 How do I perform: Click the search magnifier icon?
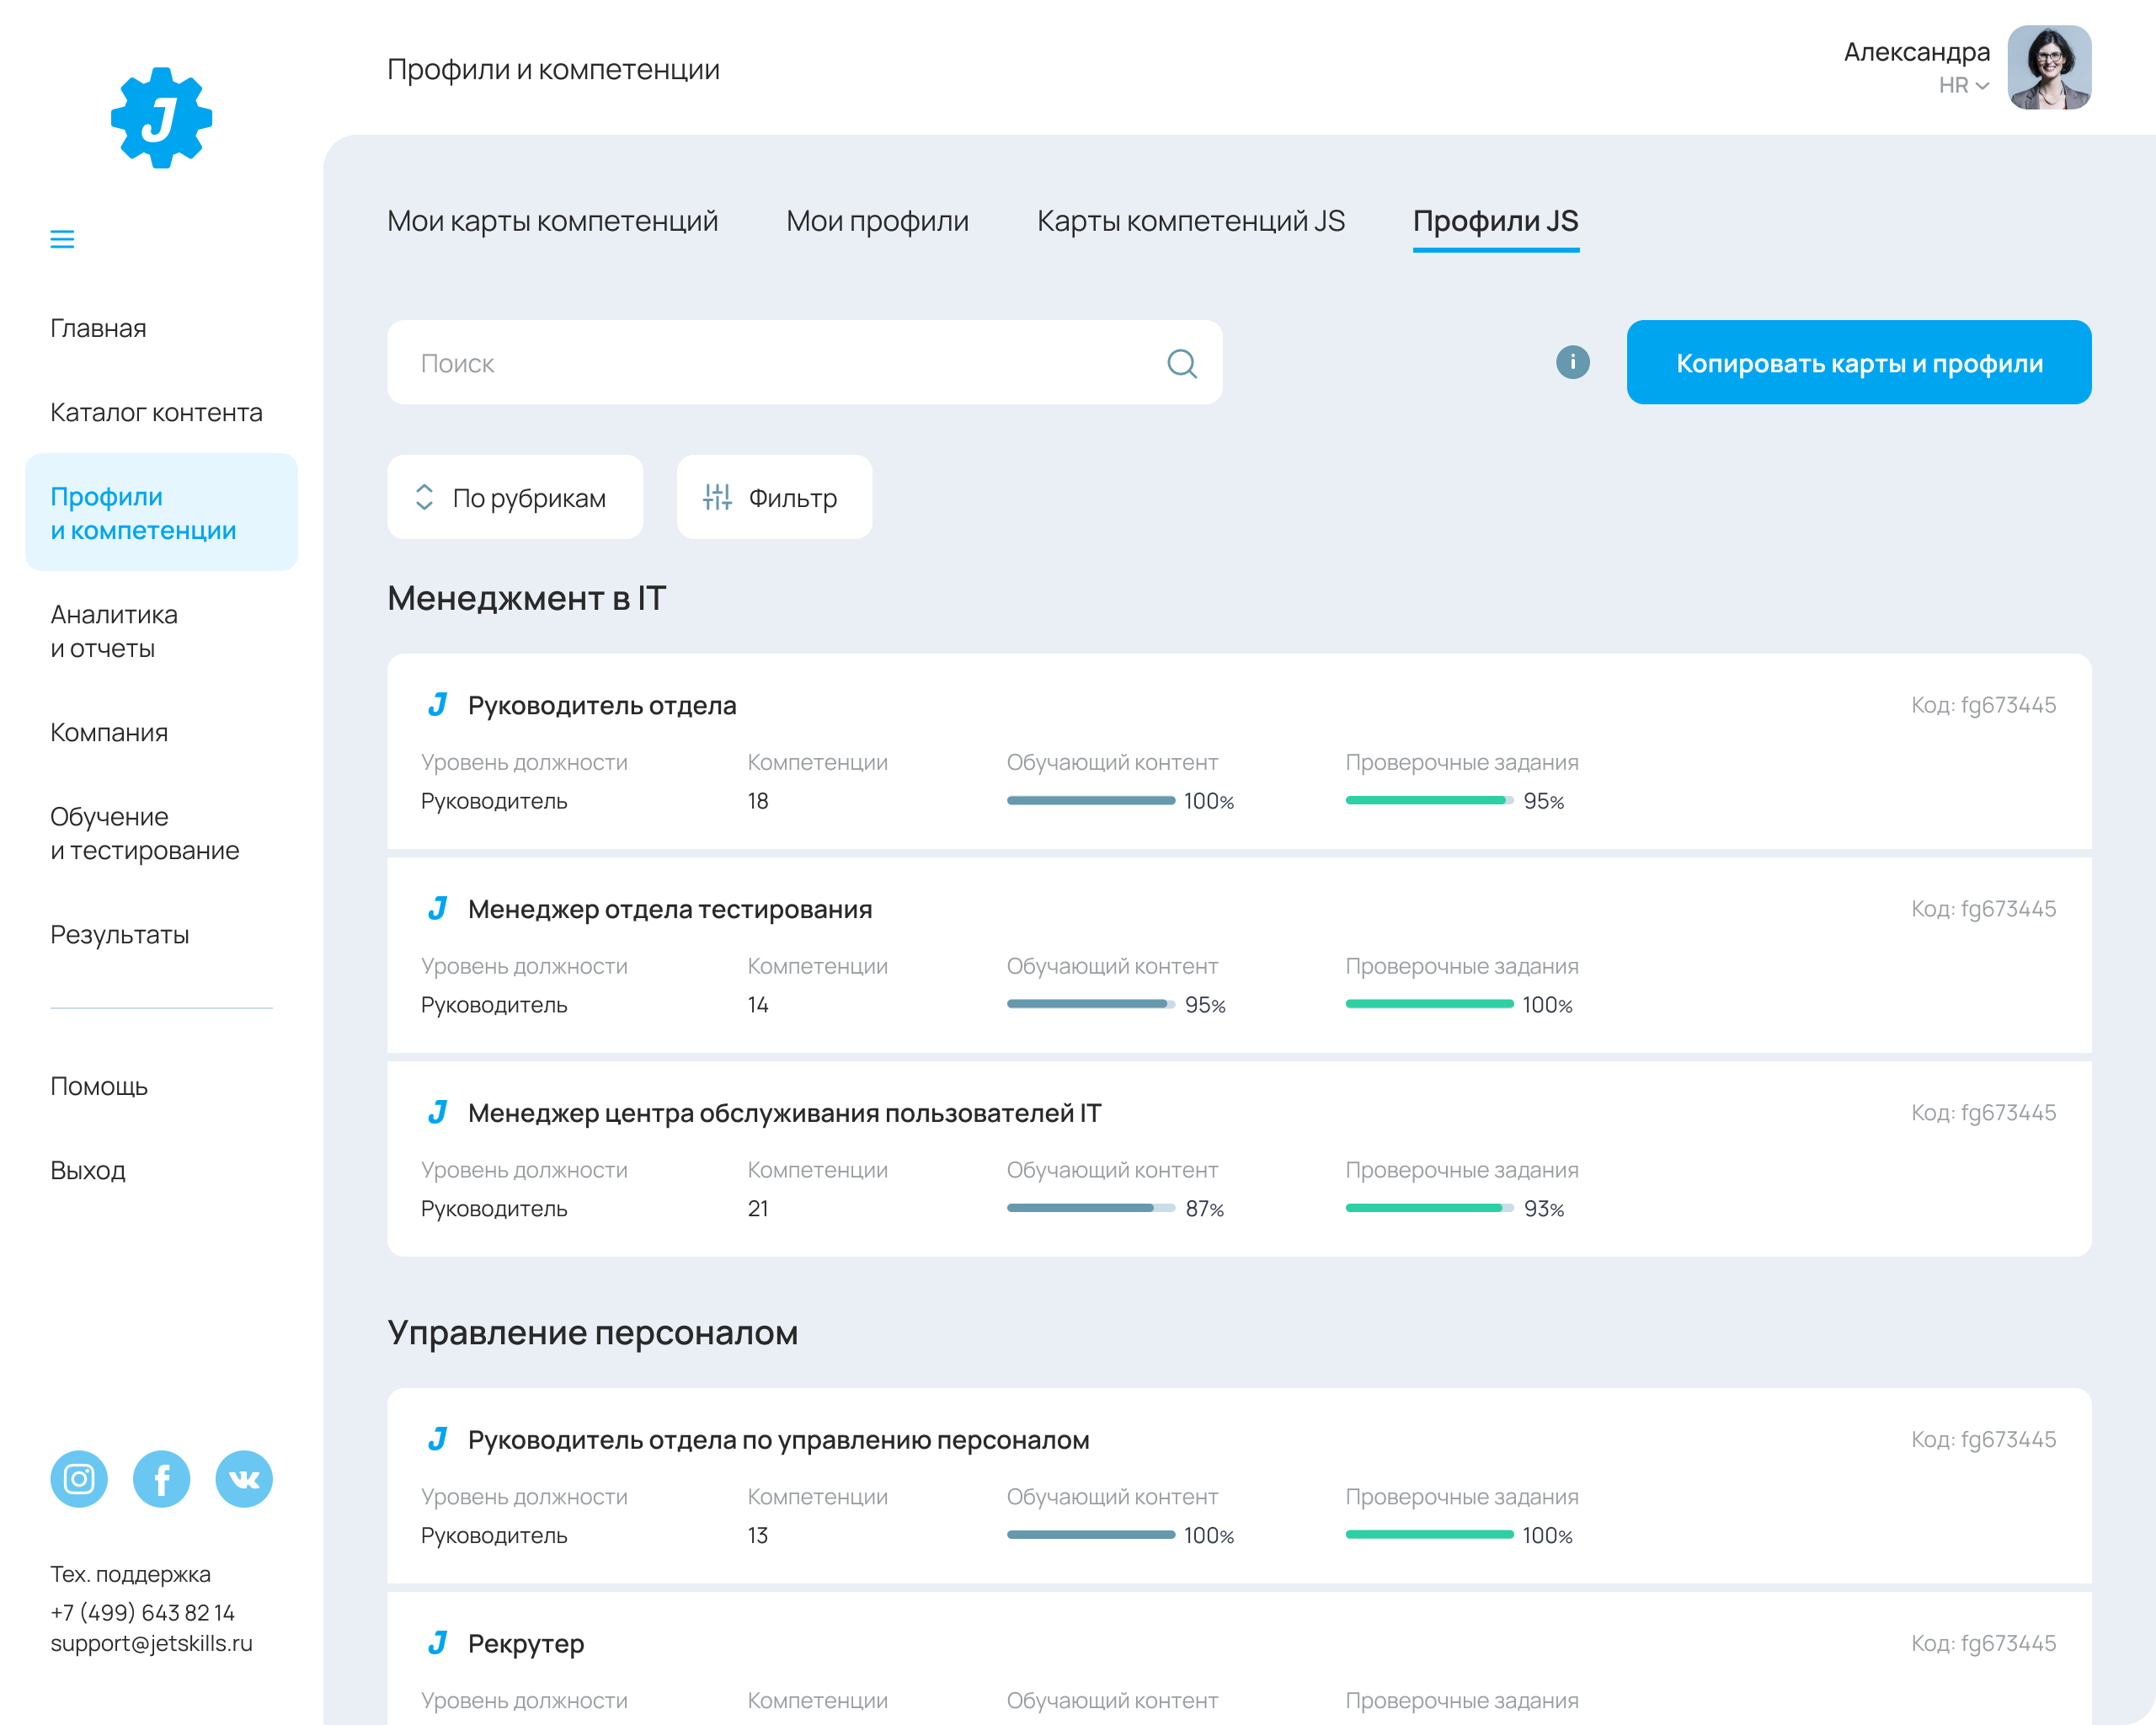1183,363
